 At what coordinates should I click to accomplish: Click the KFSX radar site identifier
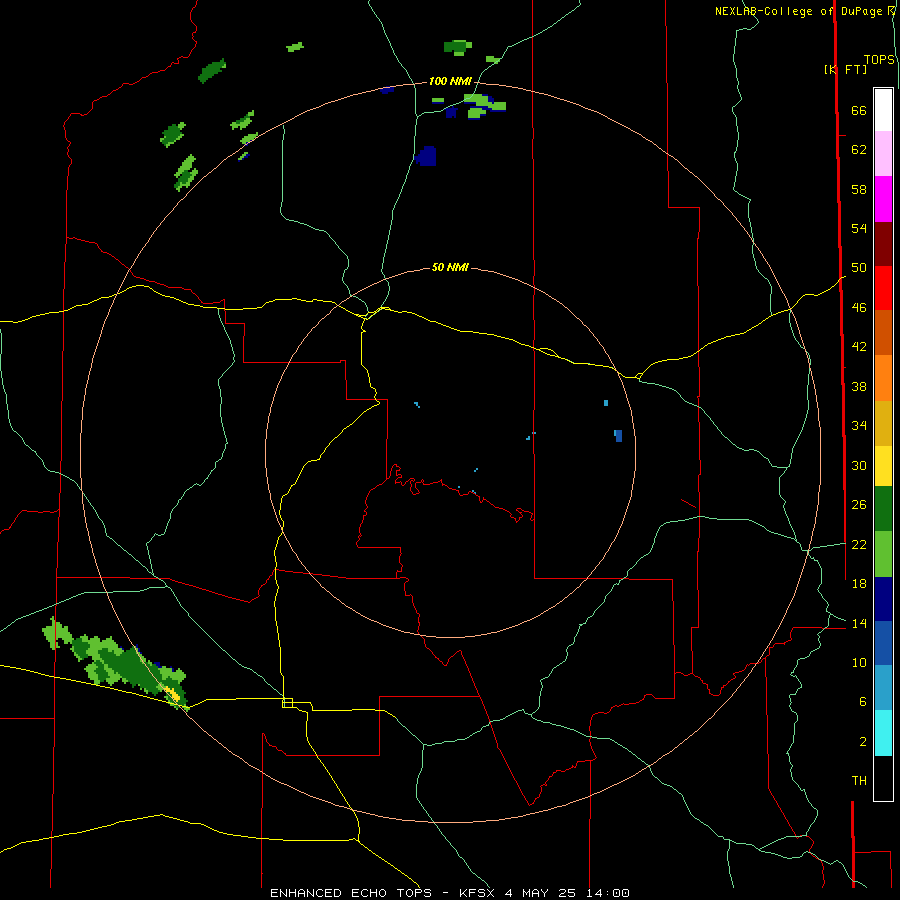pyautogui.click(x=479, y=893)
